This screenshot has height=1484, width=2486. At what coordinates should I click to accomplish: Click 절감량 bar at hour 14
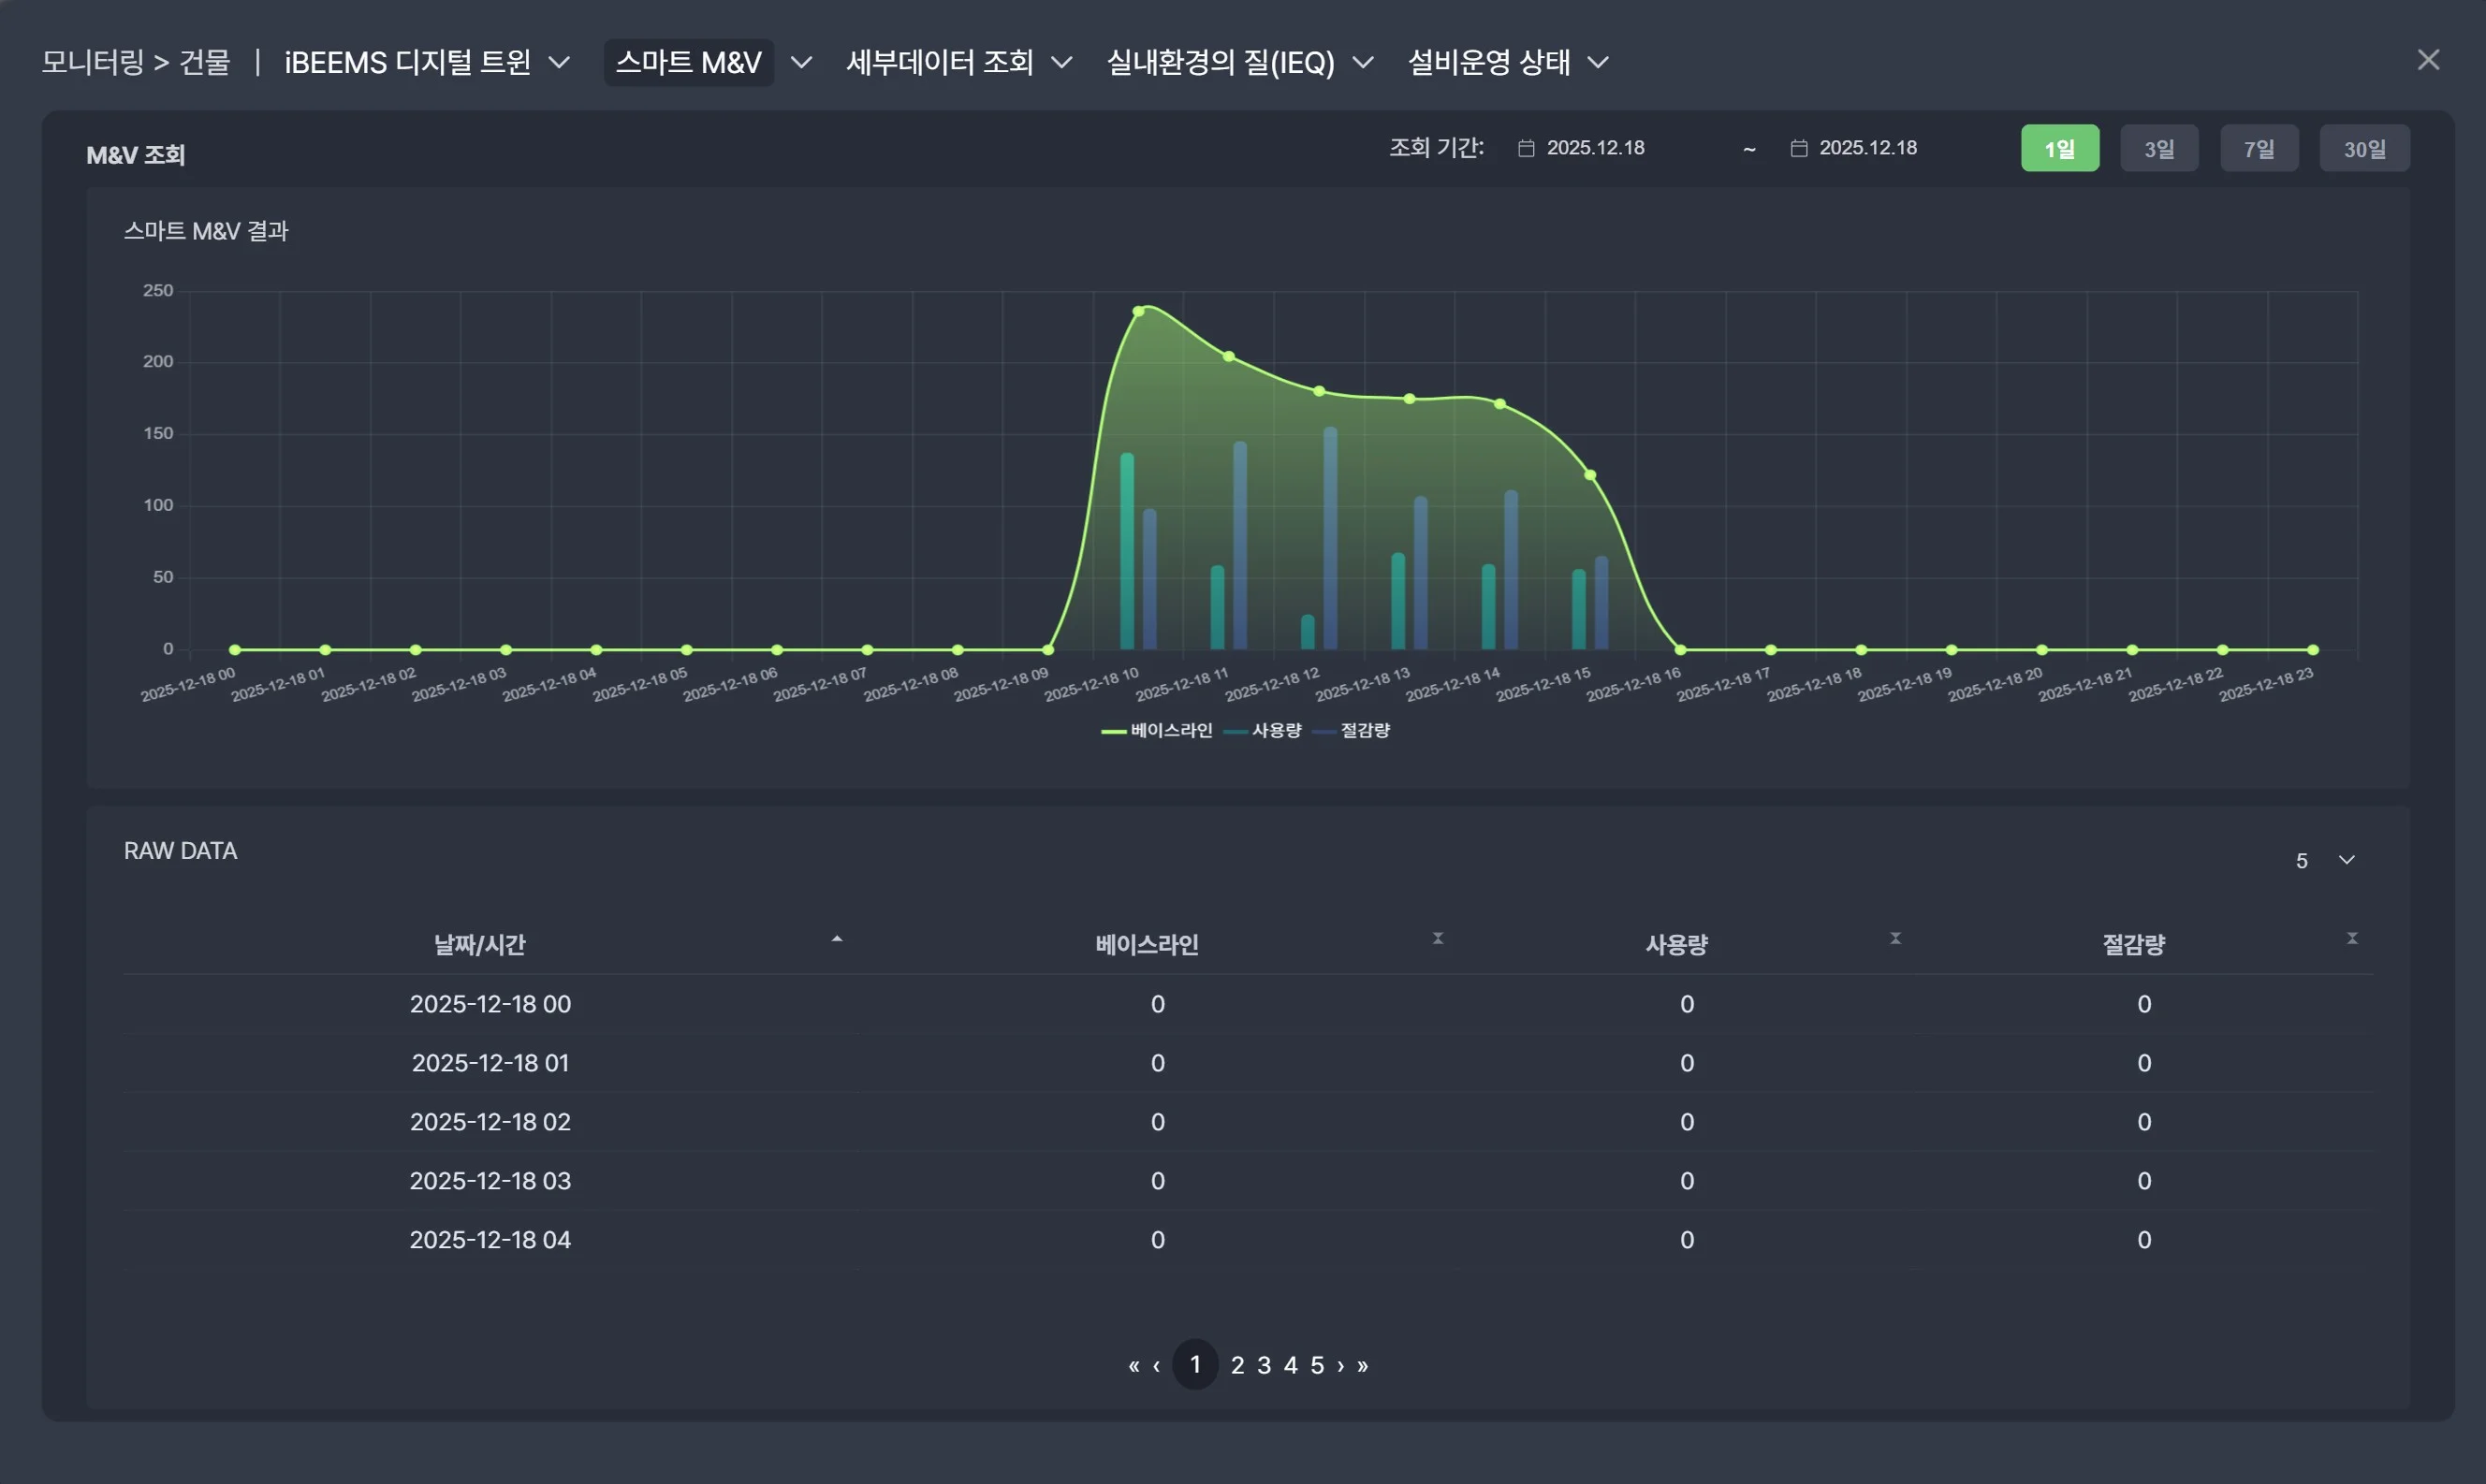1511,570
